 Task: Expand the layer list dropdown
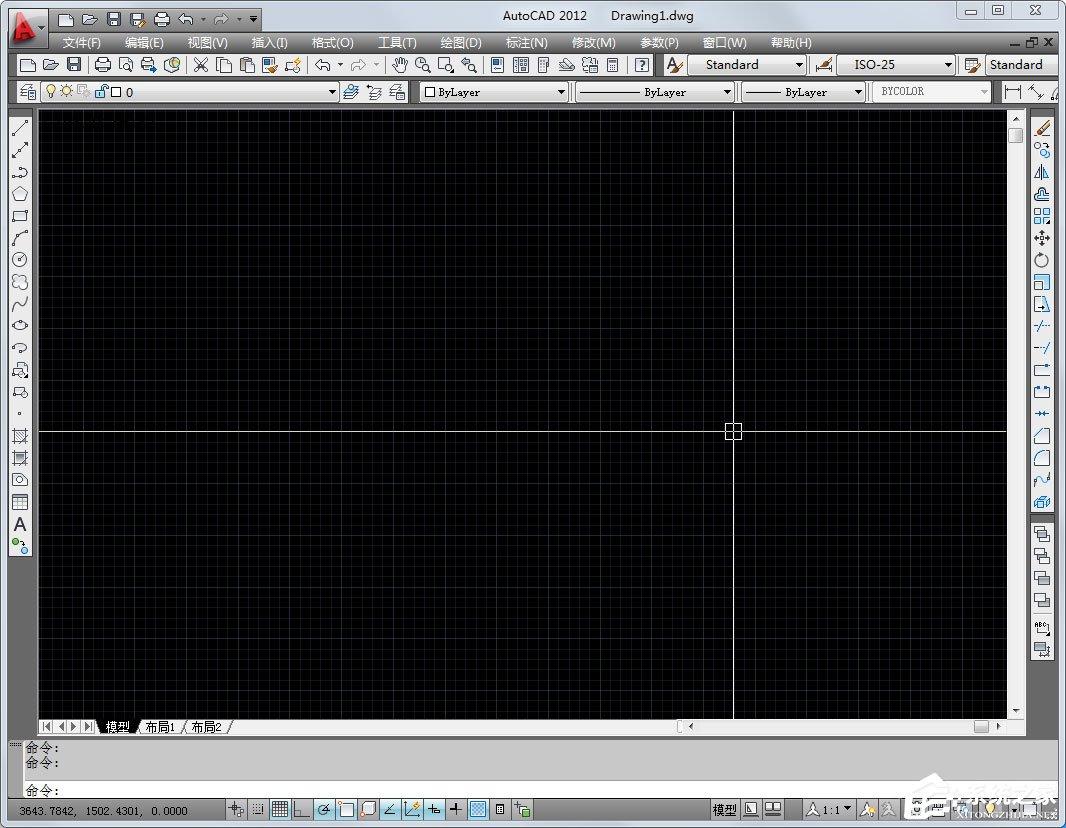click(332, 92)
